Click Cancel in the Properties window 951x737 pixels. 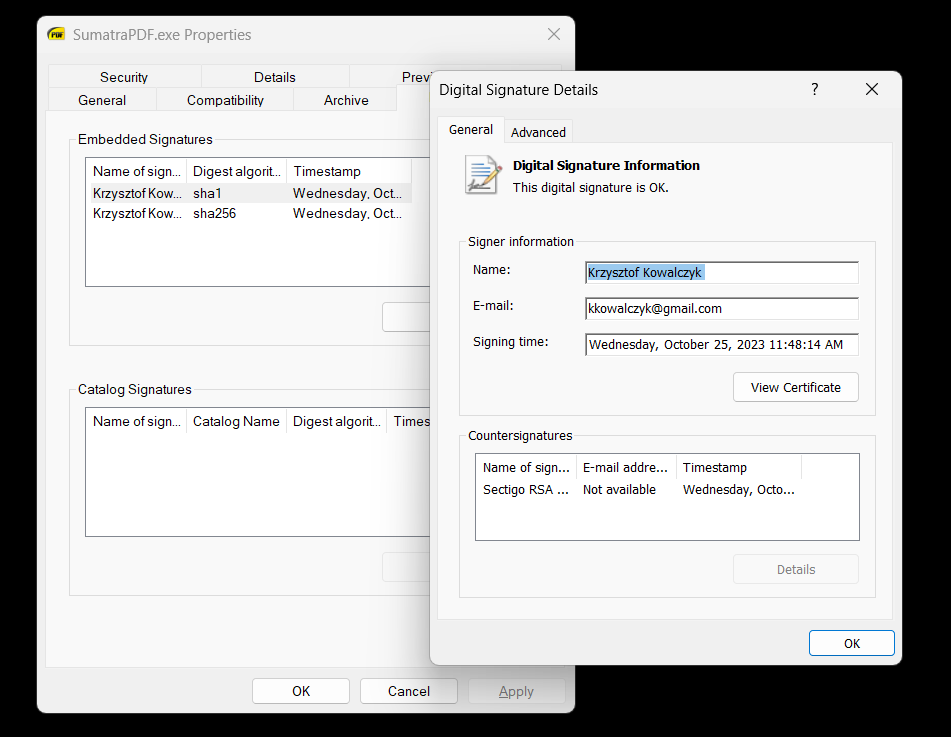(x=409, y=691)
